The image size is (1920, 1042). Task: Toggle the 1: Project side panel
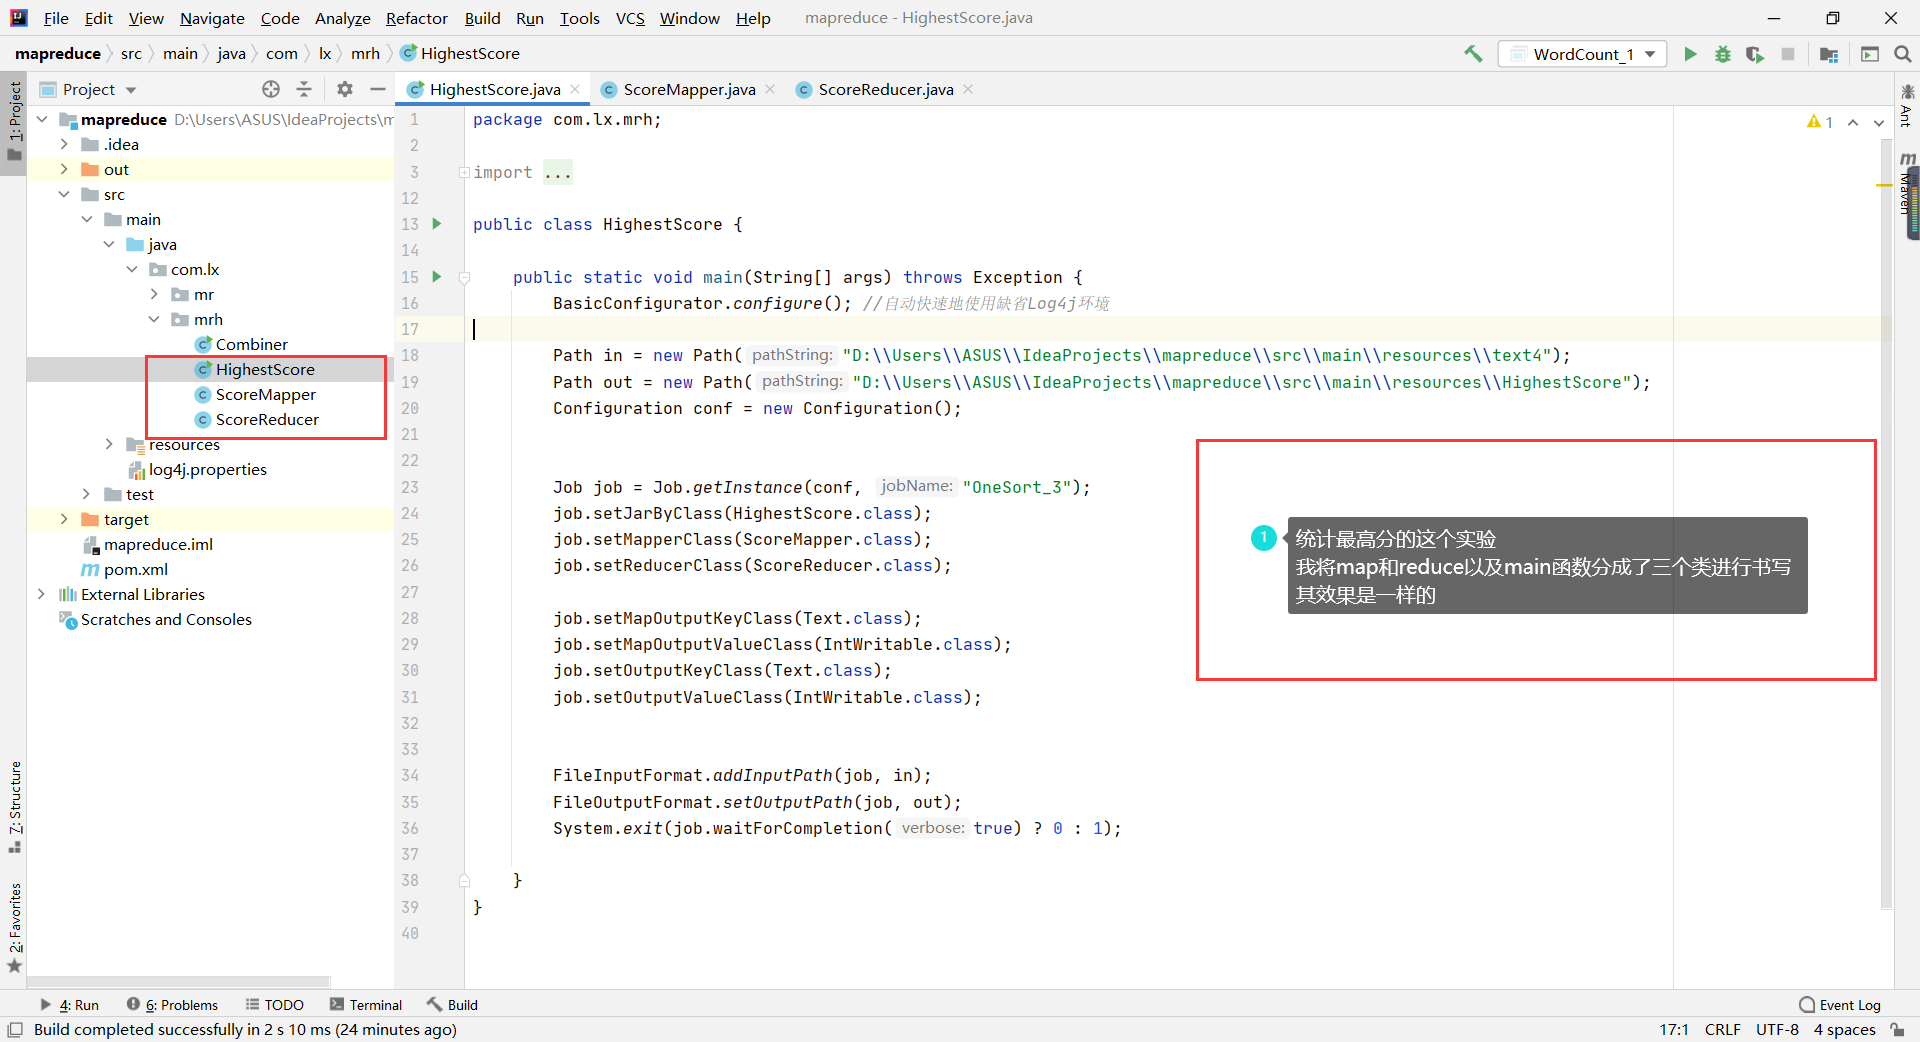coord(14,122)
